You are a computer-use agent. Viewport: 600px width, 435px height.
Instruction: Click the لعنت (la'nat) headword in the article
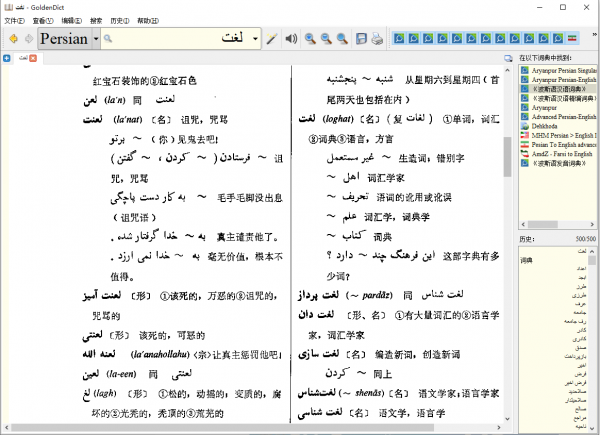(93, 119)
